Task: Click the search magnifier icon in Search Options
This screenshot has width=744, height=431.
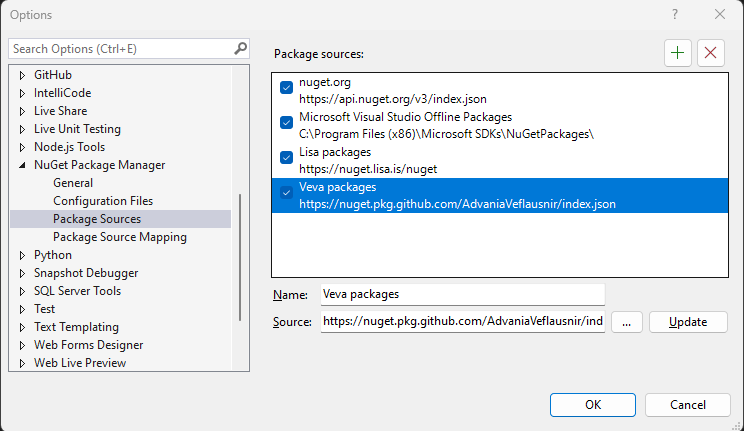Action: click(x=241, y=48)
